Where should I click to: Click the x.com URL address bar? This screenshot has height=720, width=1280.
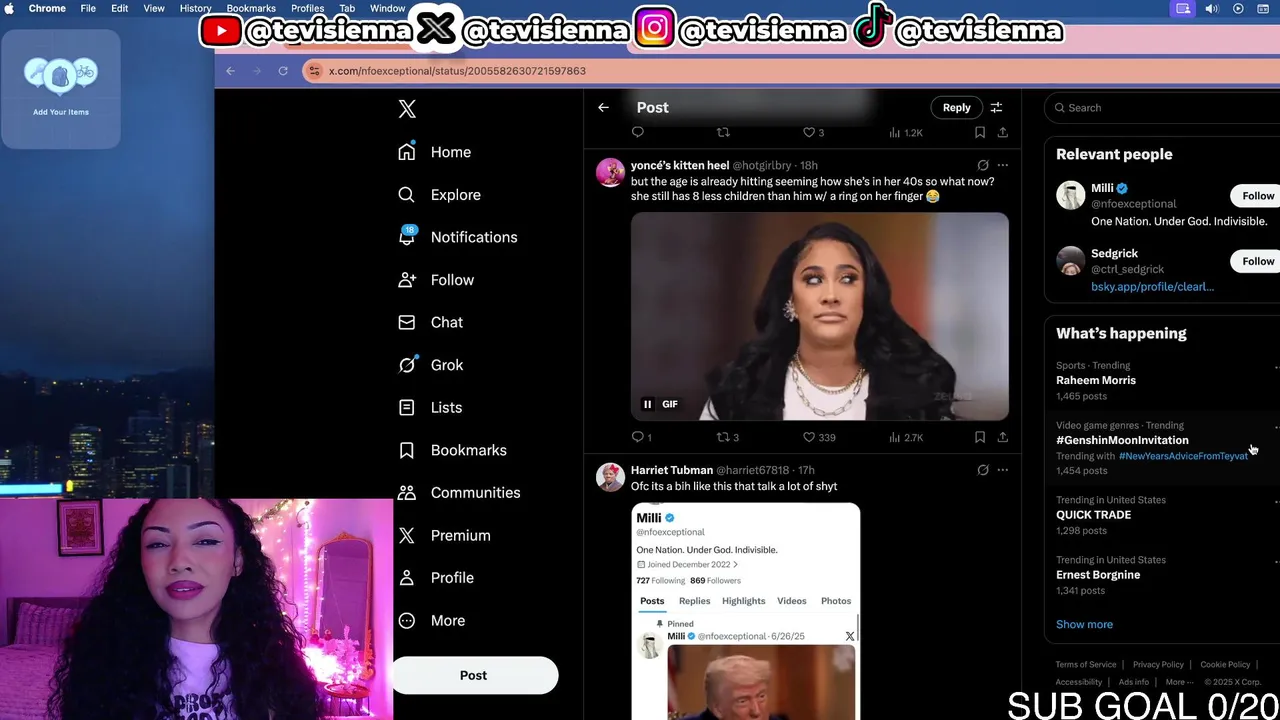[457, 71]
